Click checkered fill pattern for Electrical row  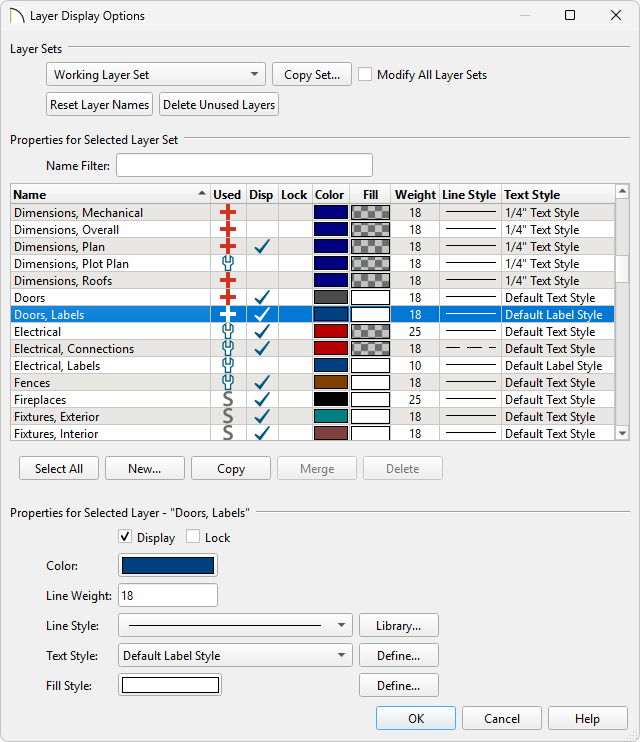(371, 332)
